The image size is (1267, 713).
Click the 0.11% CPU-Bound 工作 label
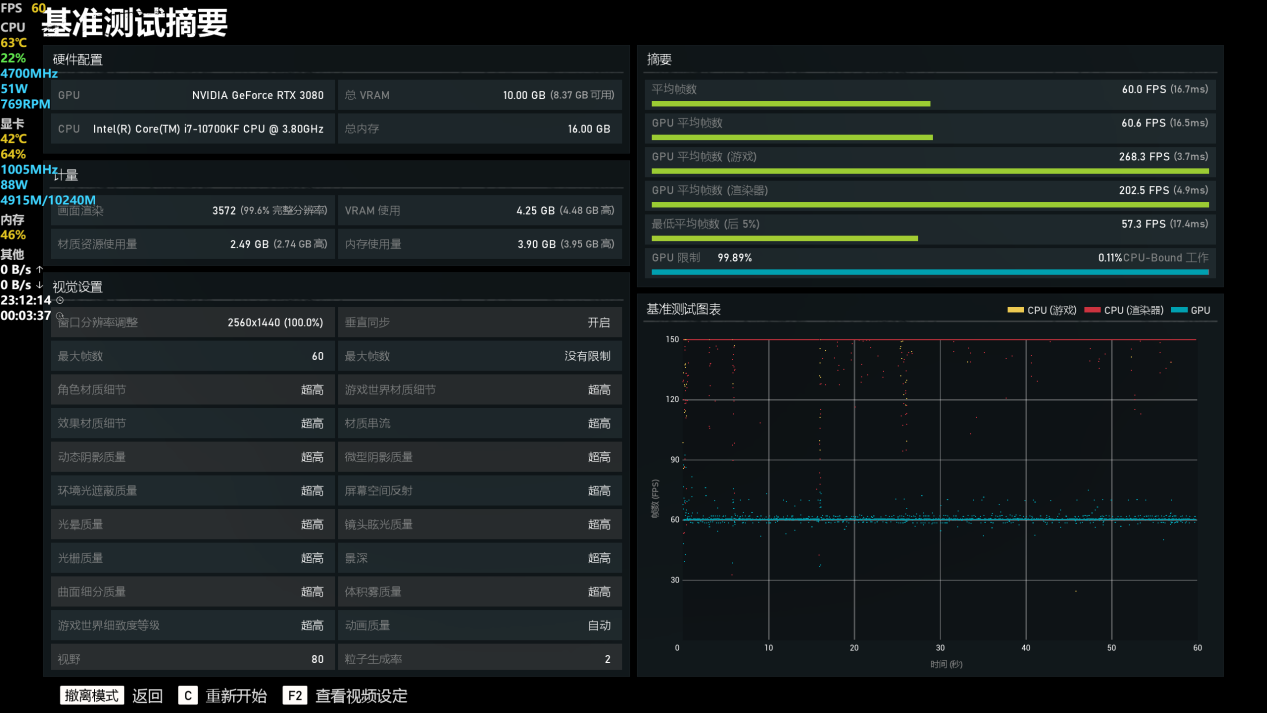pyautogui.click(x=1153, y=258)
